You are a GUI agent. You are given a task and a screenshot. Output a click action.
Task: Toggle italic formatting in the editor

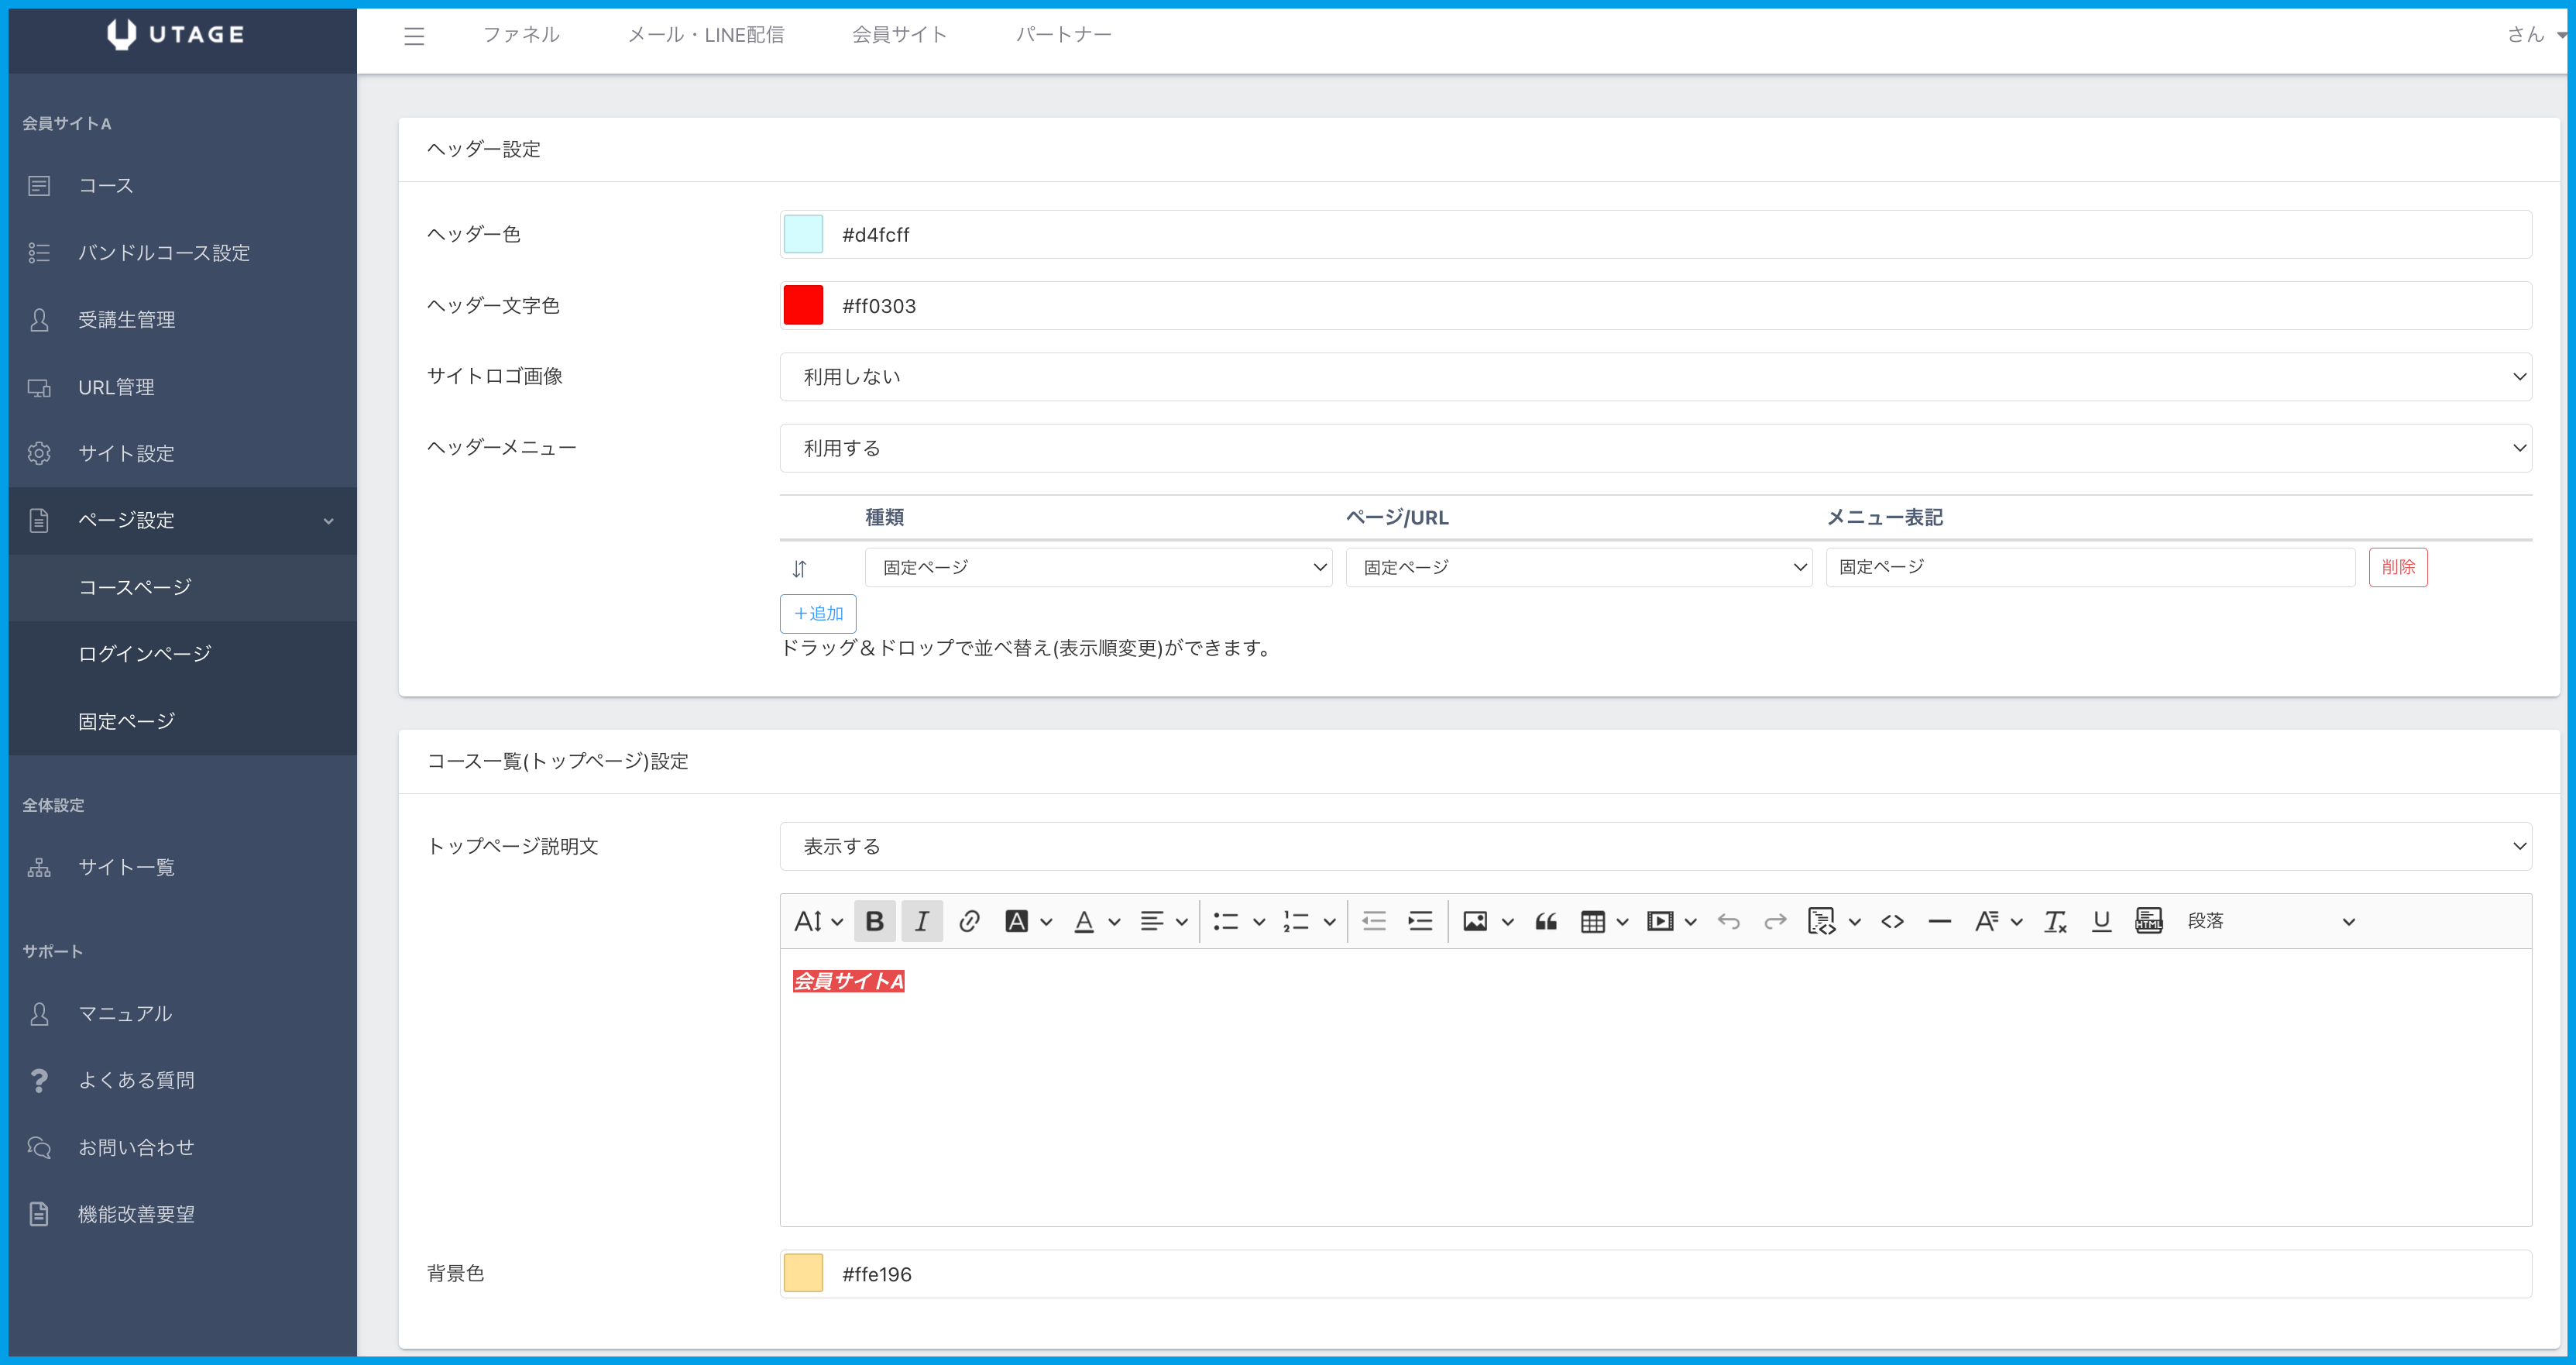click(921, 921)
